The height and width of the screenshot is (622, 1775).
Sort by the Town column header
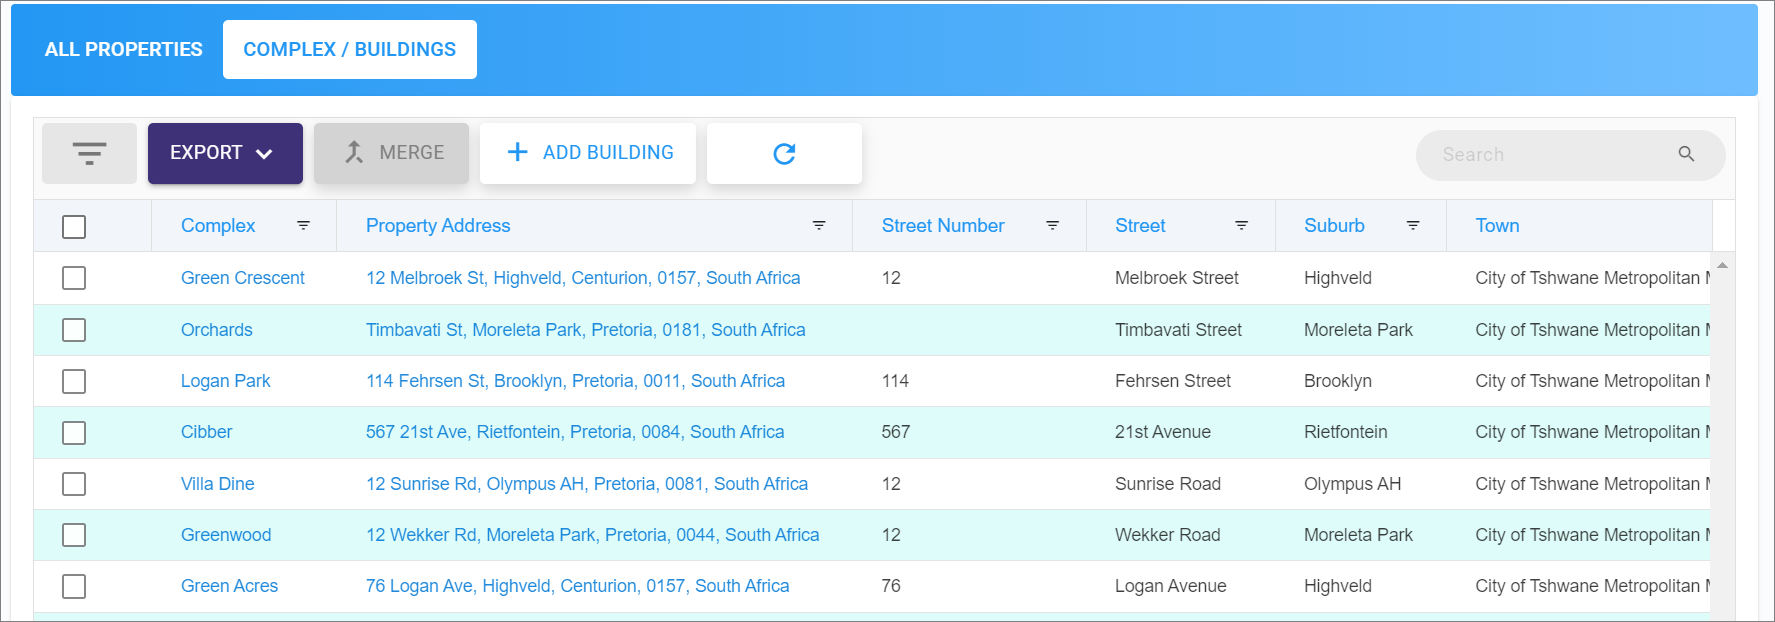pos(1497,226)
